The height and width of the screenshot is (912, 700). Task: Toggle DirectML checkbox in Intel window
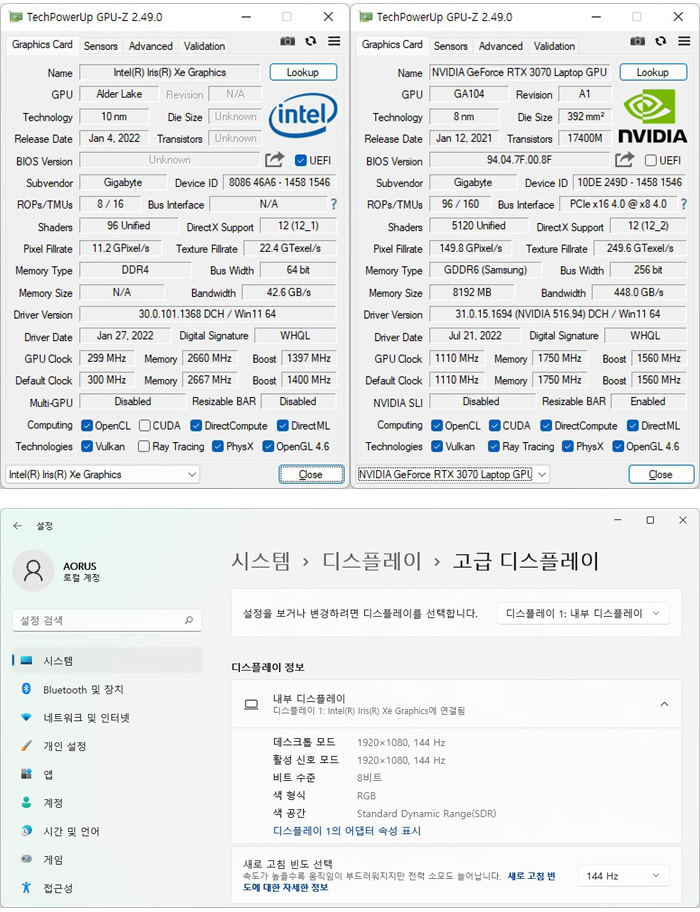283,426
